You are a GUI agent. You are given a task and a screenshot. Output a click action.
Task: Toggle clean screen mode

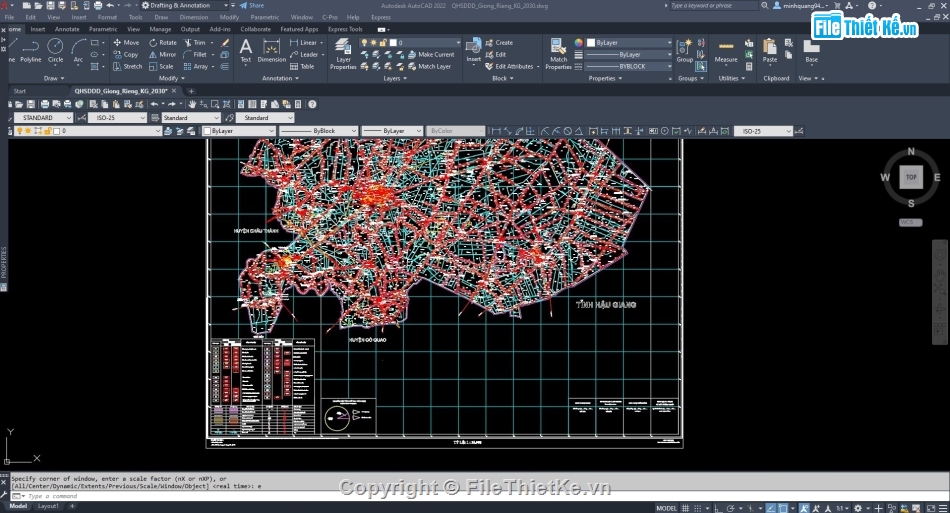click(931, 508)
